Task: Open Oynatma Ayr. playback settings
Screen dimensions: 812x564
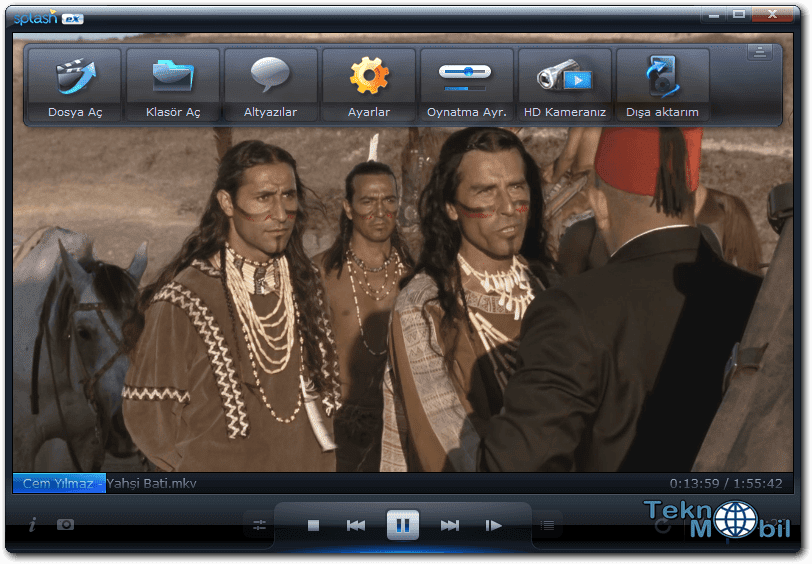Action: click(x=467, y=85)
